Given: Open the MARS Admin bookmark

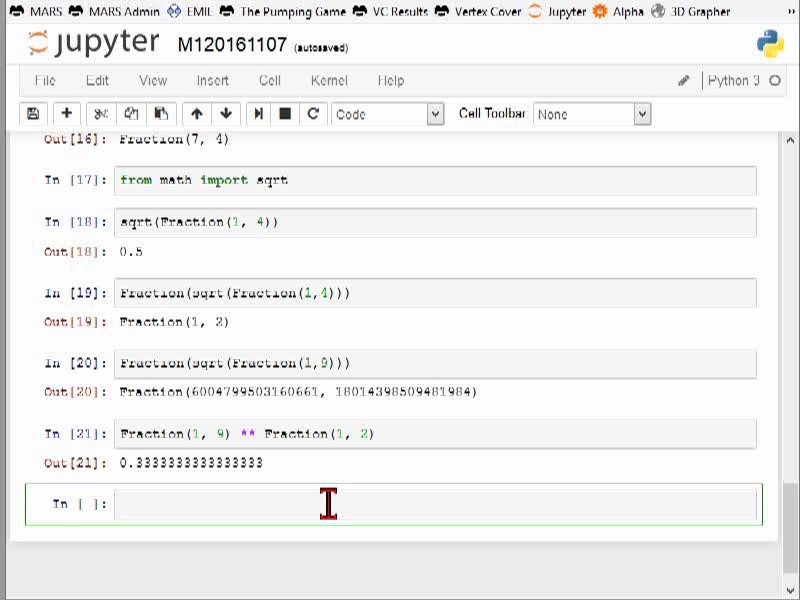Looking at the screenshot, I should pyautogui.click(x=114, y=11).
